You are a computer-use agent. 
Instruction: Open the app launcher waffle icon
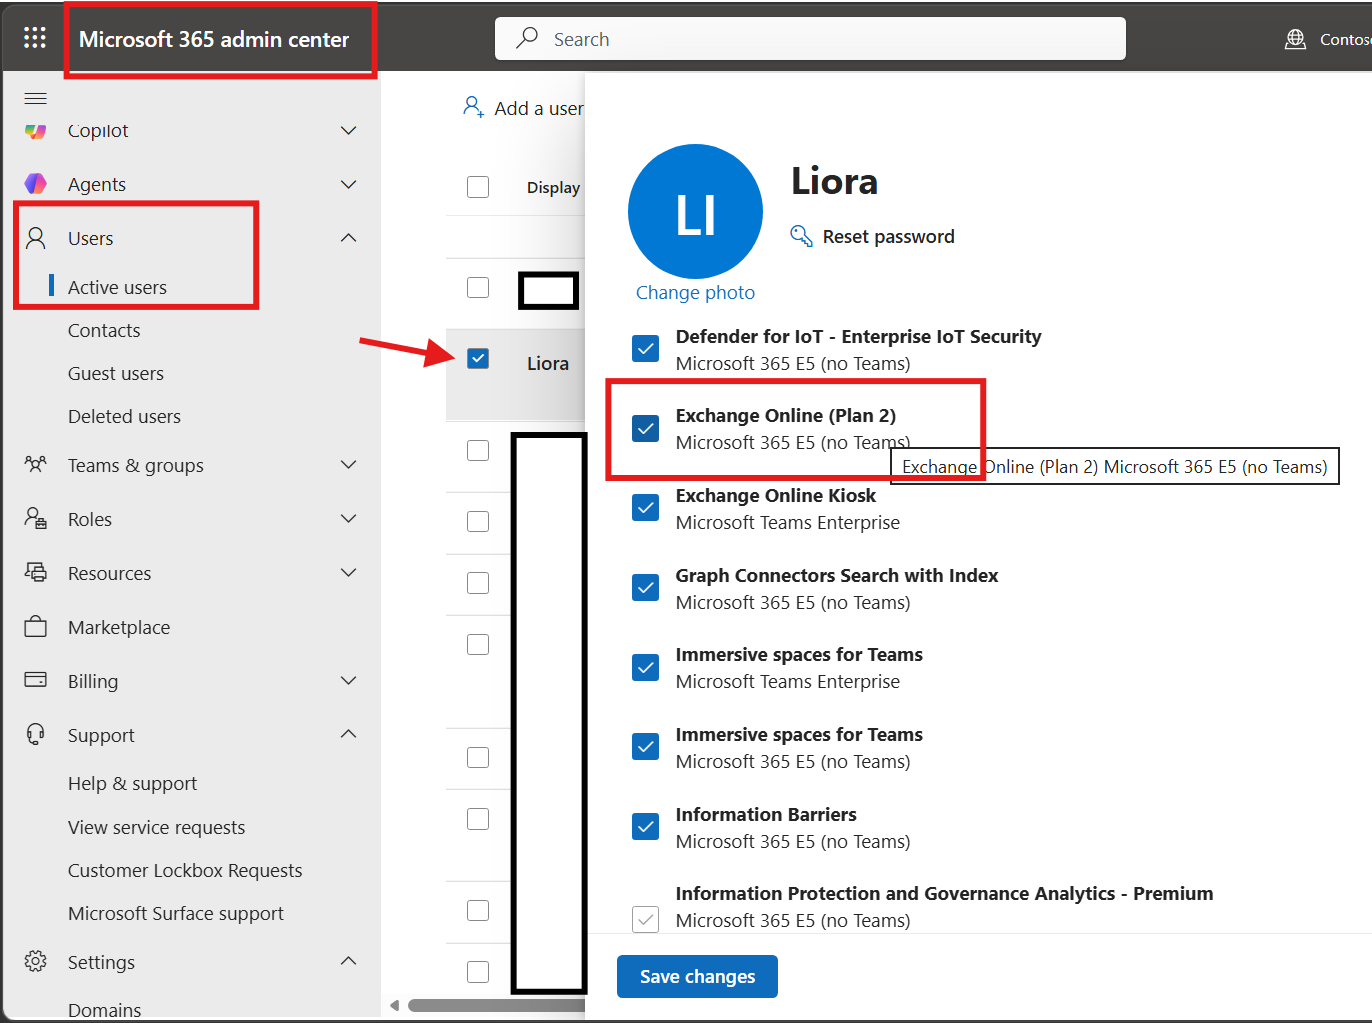pos(35,38)
